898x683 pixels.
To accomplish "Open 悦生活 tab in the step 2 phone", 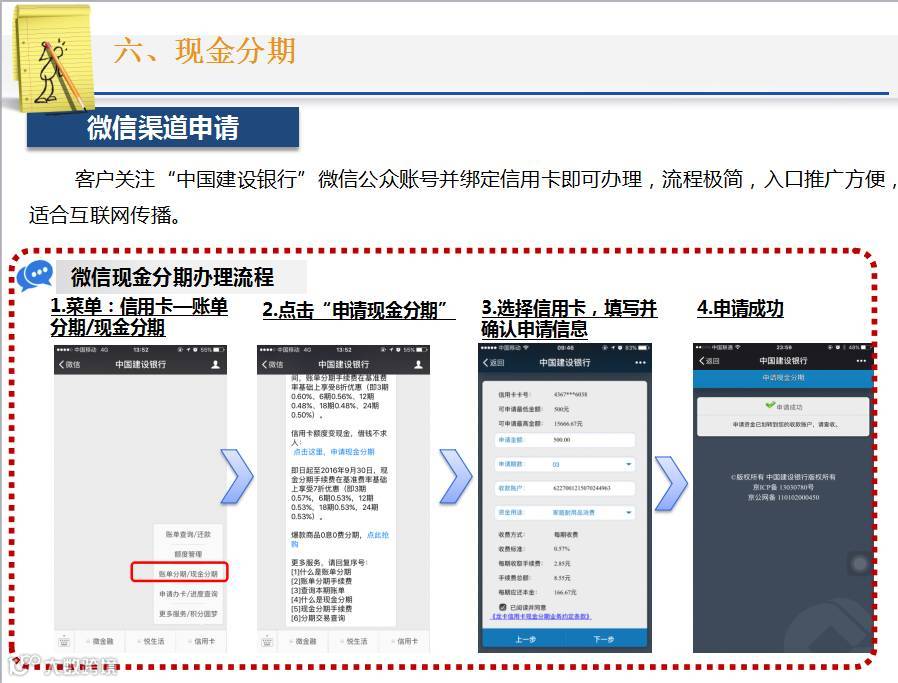I will coord(355,641).
